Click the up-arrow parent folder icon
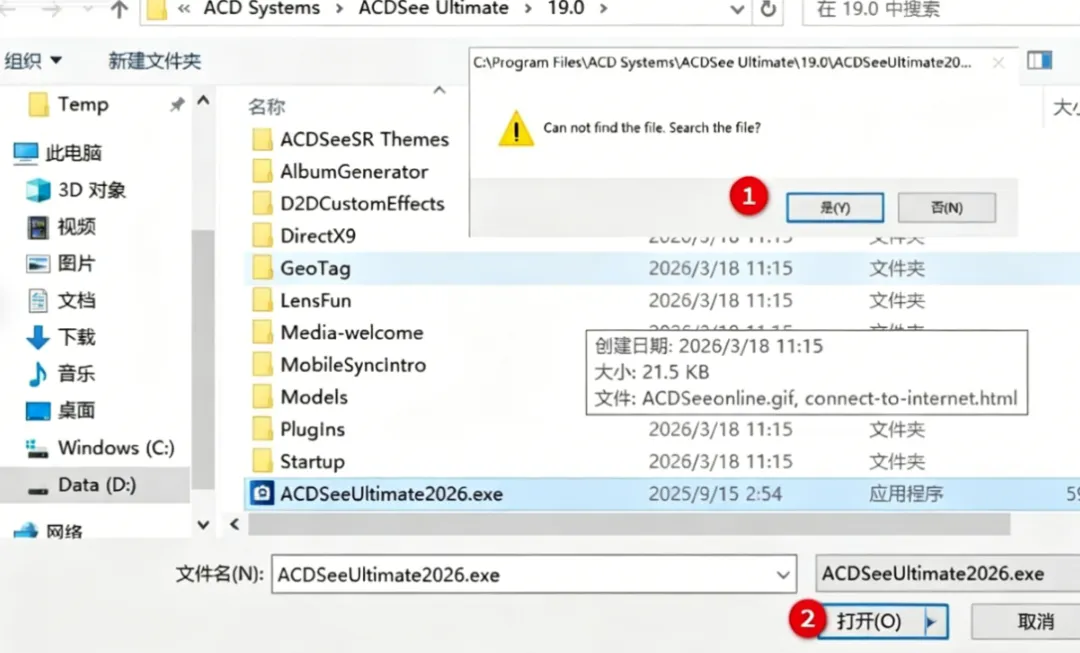 pos(118,9)
